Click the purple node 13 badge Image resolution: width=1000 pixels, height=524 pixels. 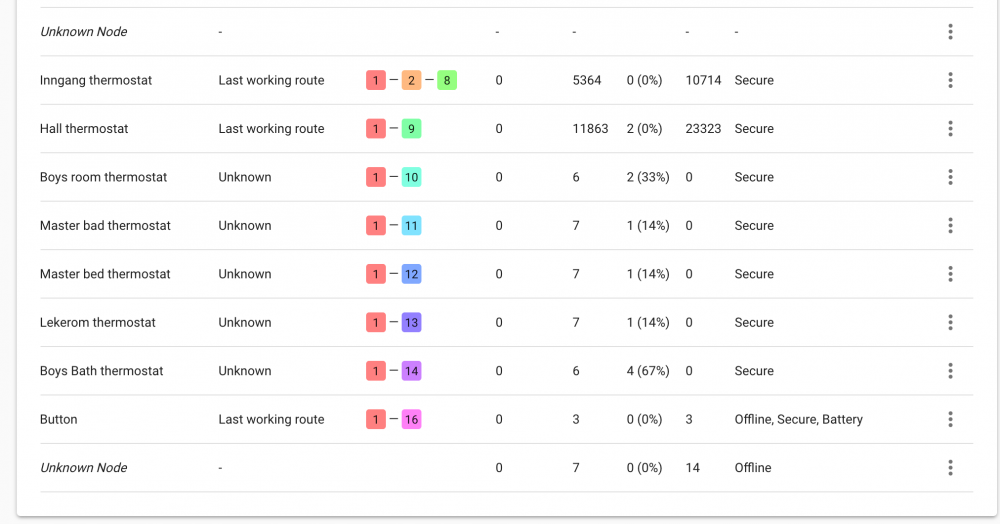[x=411, y=322]
